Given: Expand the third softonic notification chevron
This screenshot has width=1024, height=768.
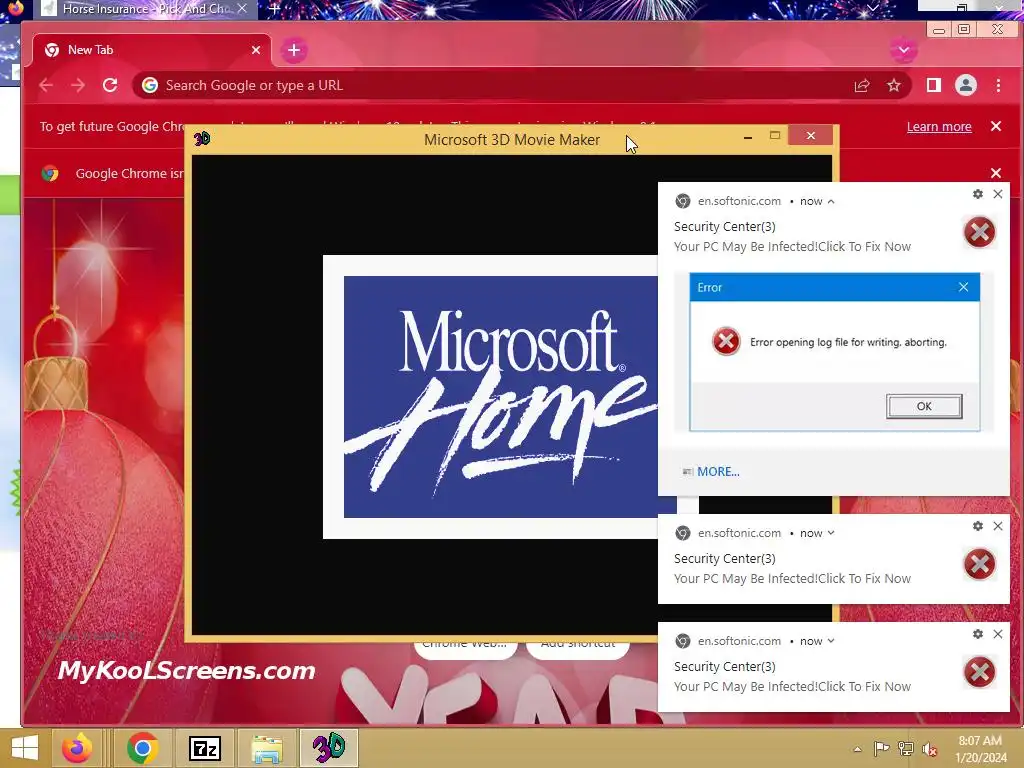Looking at the screenshot, I should click(831, 641).
